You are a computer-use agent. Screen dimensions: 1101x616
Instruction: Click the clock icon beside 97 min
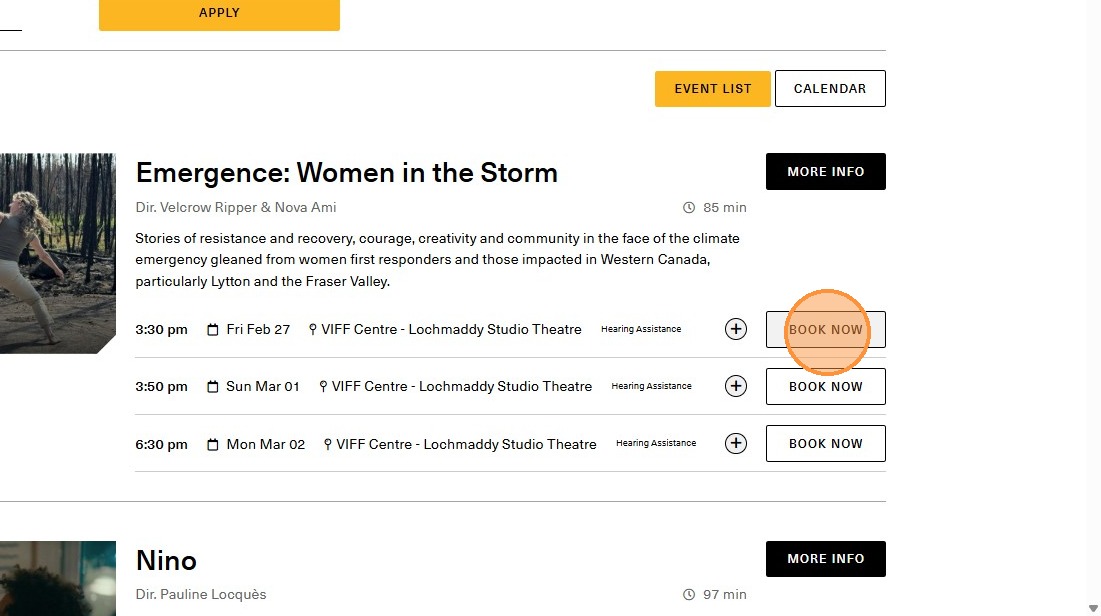point(689,595)
